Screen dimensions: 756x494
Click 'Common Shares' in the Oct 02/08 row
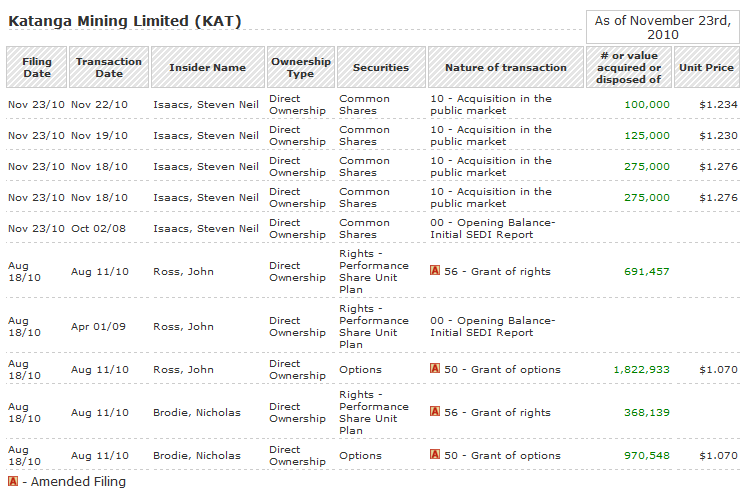[x=364, y=228]
